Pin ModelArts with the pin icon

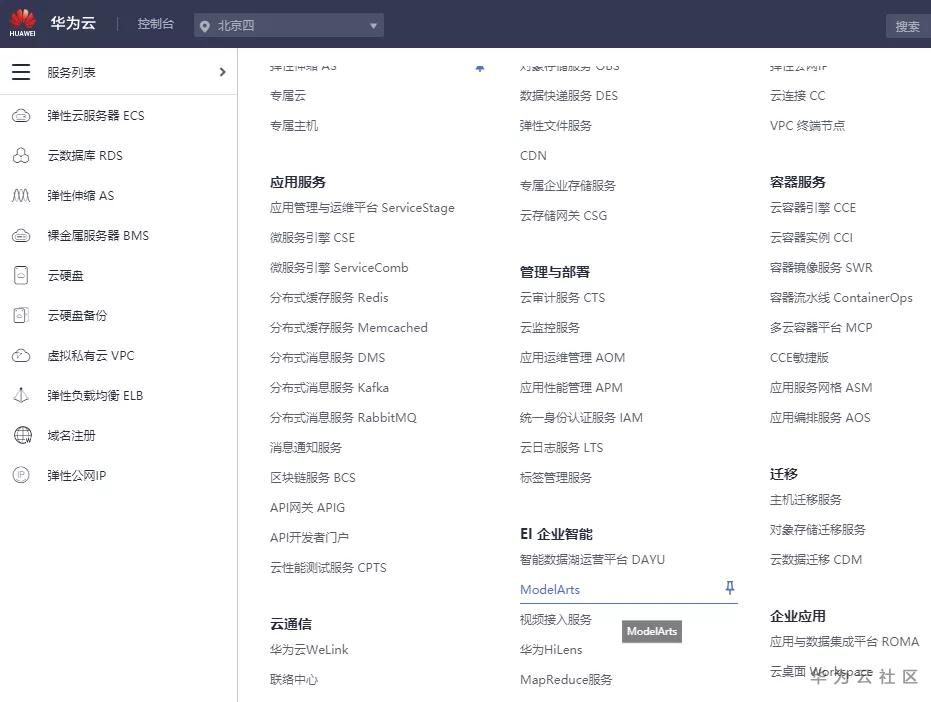click(x=730, y=587)
